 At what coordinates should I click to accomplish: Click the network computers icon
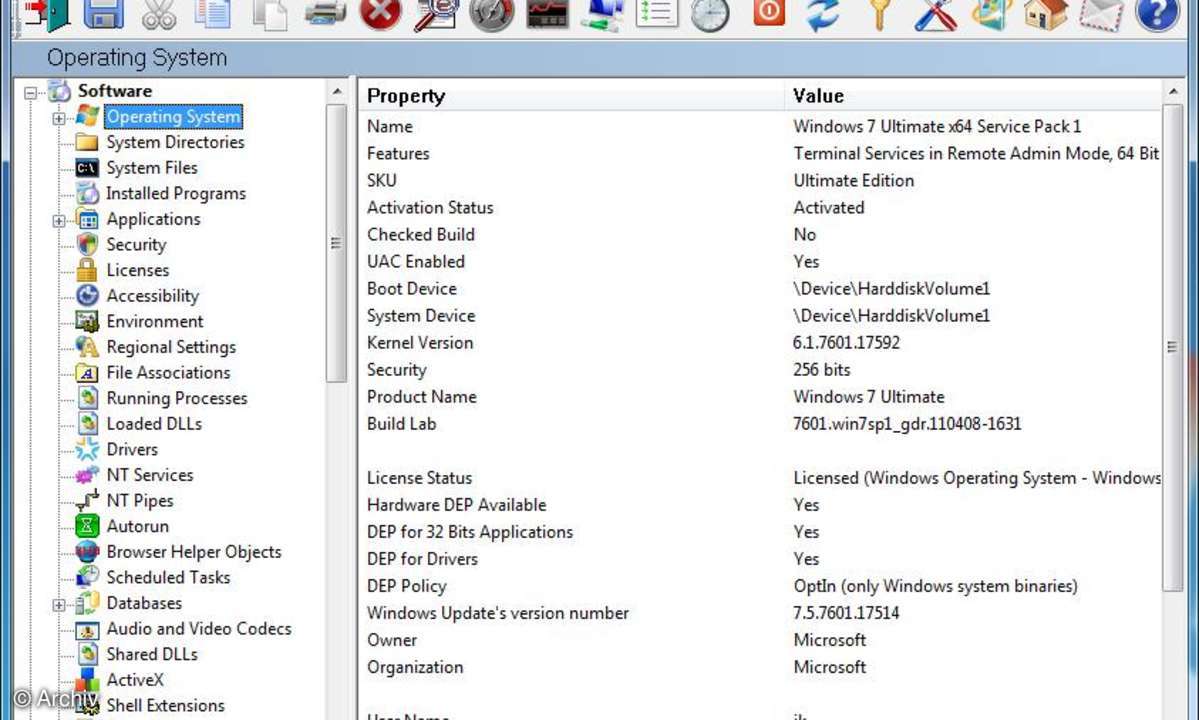602,14
